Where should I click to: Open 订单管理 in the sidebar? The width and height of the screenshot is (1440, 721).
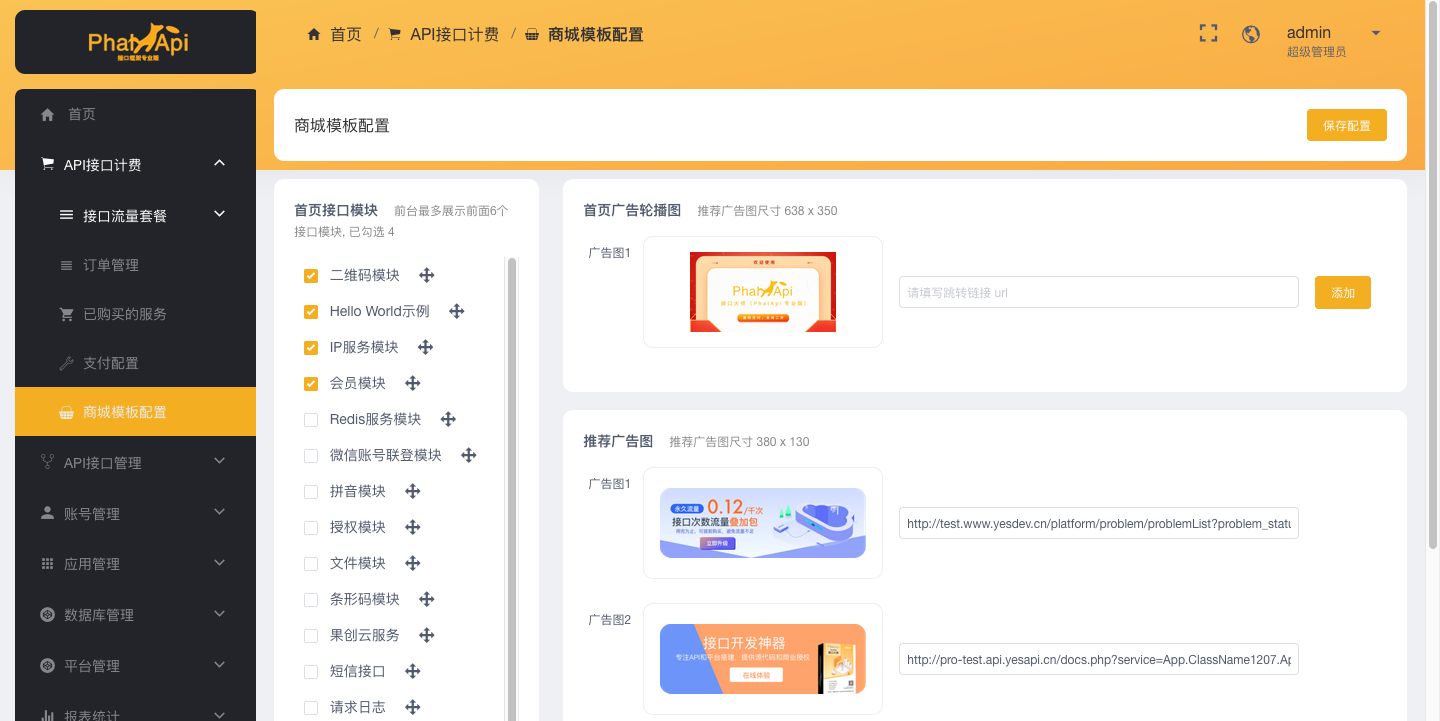[135, 265]
